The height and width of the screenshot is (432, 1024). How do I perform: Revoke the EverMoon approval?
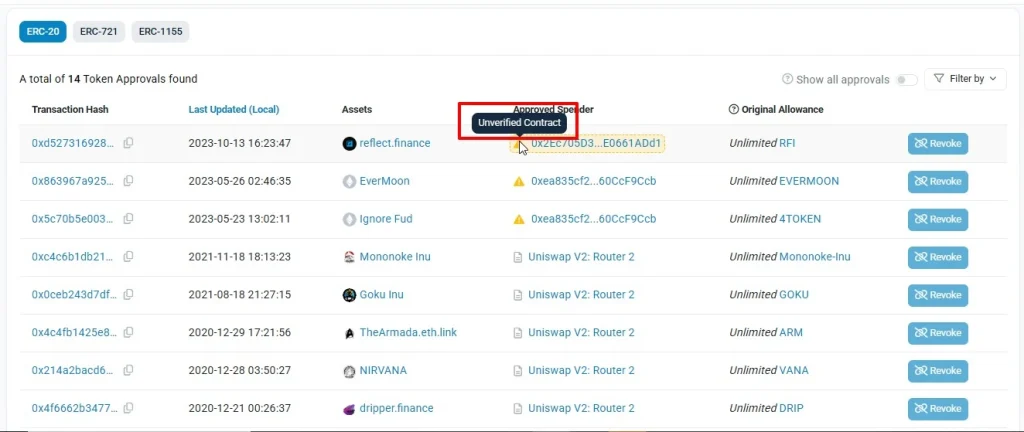(x=938, y=181)
